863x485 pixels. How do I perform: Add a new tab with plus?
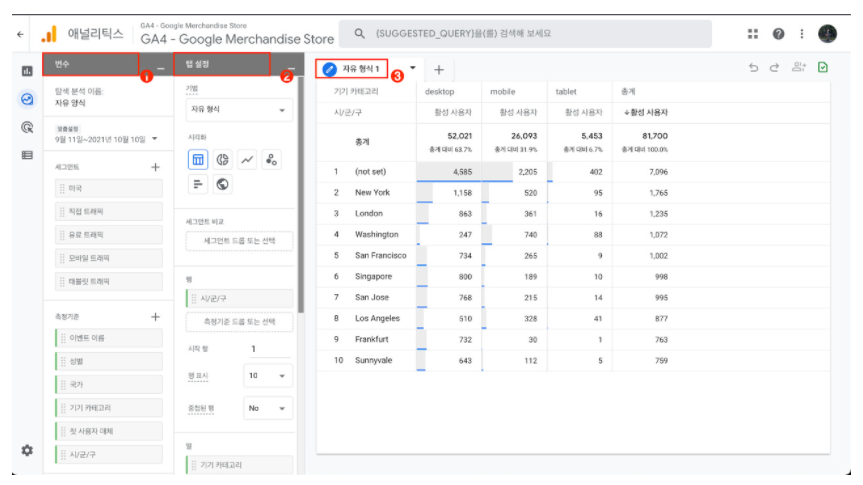tap(439, 70)
